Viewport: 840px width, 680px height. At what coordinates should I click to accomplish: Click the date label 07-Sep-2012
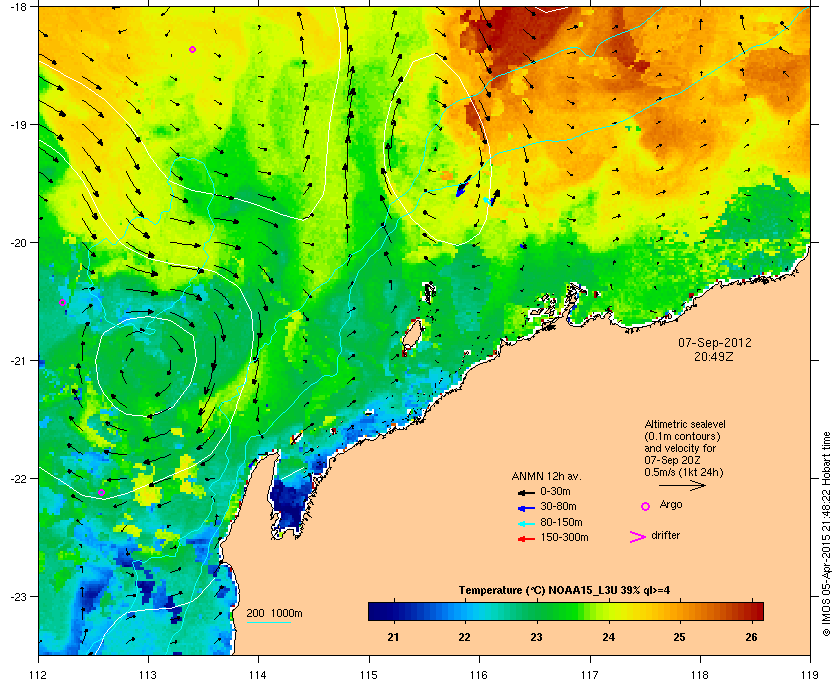pos(715,342)
